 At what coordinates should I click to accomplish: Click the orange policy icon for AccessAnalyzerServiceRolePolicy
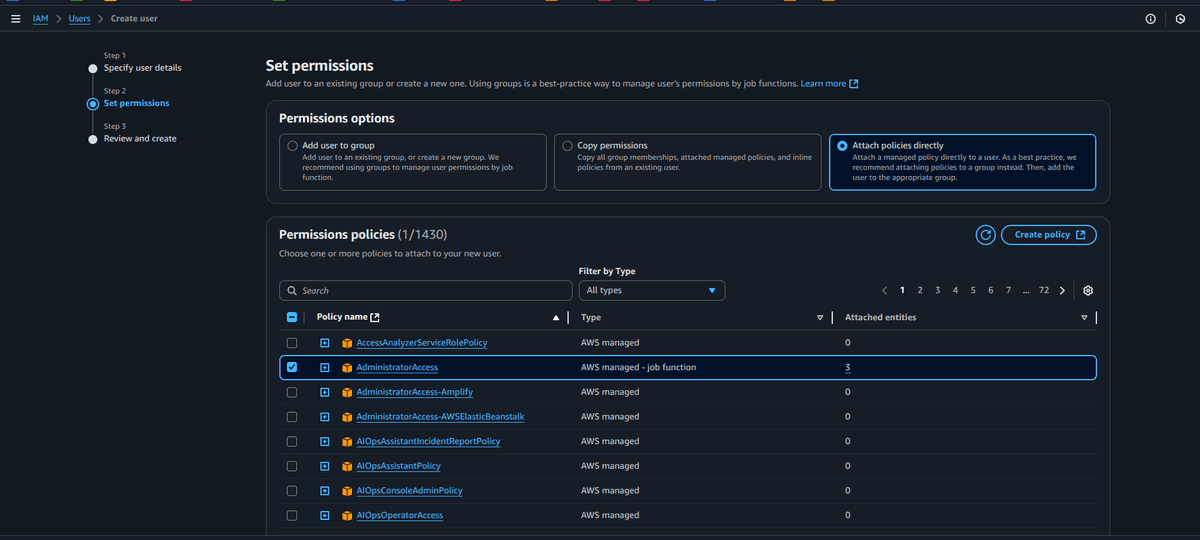tap(347, 343)
